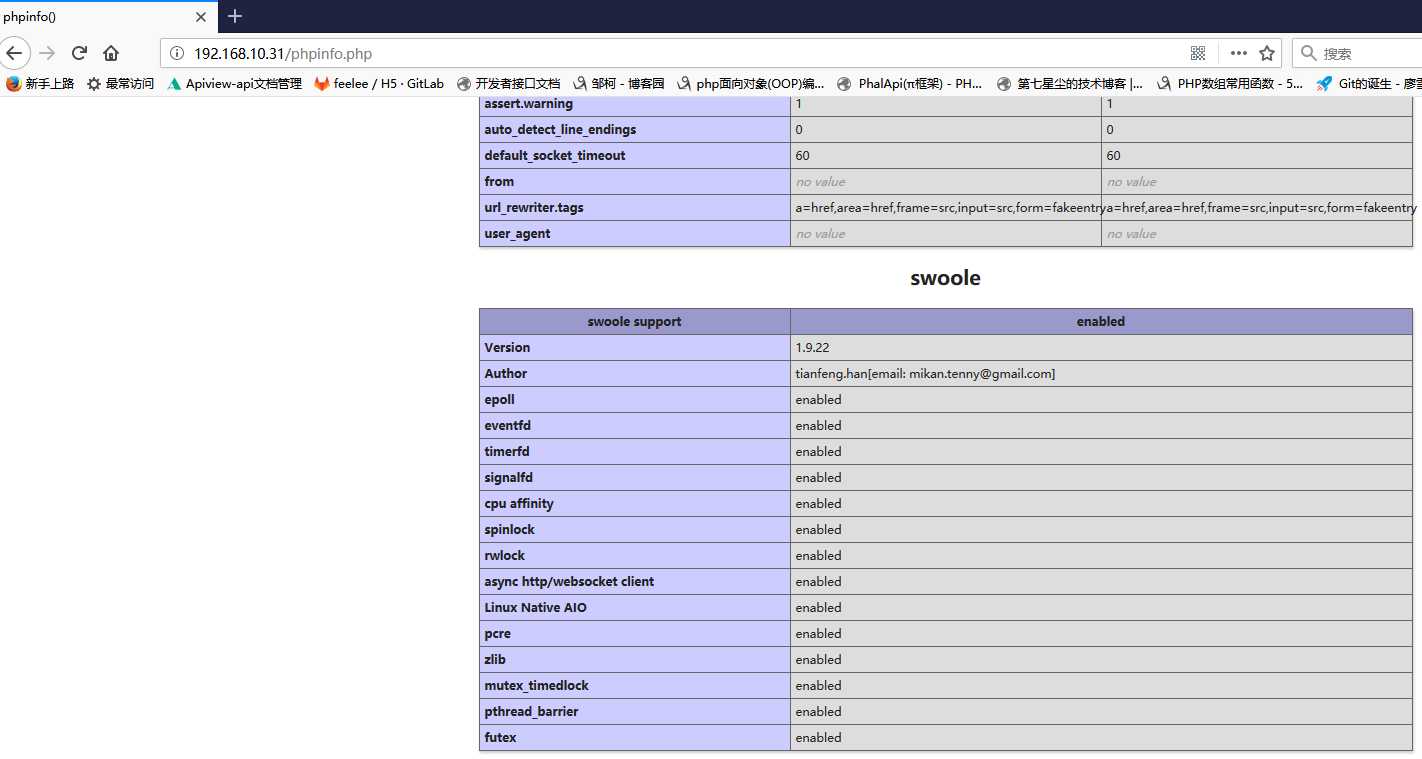Open the PhalApi(π框架) bookmark
The height and width of the screenshot is (759, 1422).
pos(910,84)
